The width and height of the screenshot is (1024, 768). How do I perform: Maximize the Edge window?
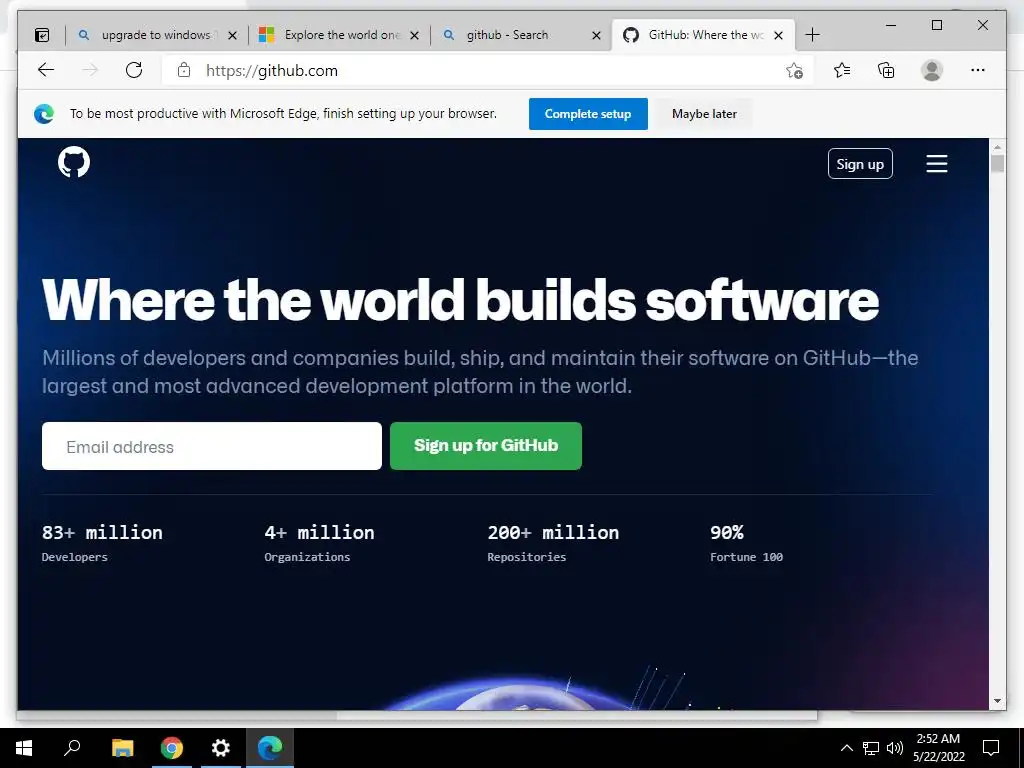936,25
